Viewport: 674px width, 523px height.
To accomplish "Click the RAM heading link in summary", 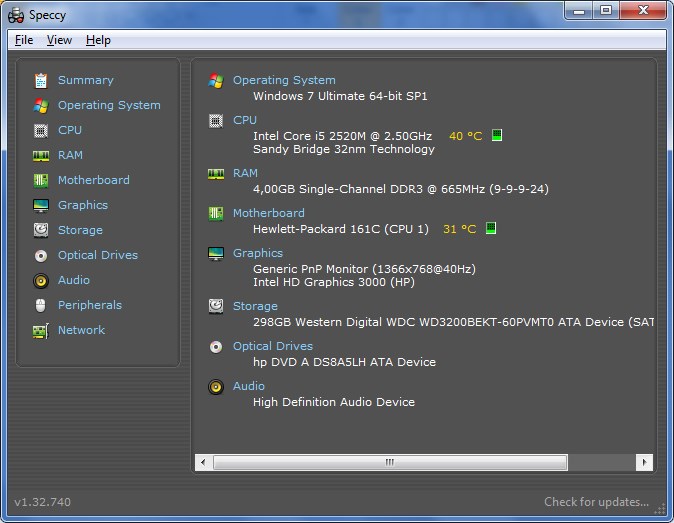I will pos(245,173).
